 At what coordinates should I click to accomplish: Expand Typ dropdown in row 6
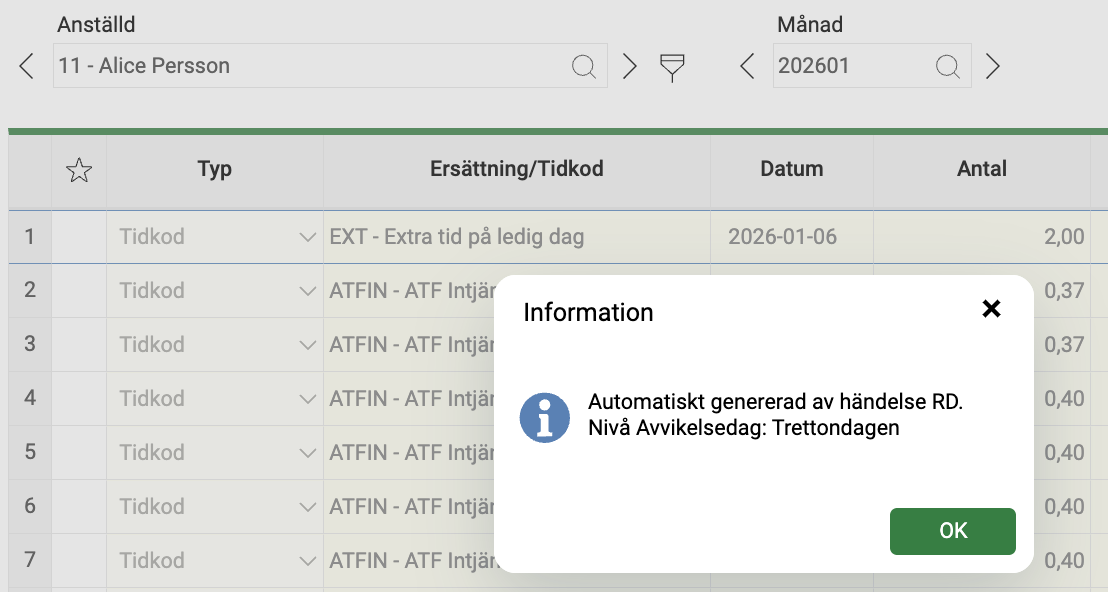[307, 507]
